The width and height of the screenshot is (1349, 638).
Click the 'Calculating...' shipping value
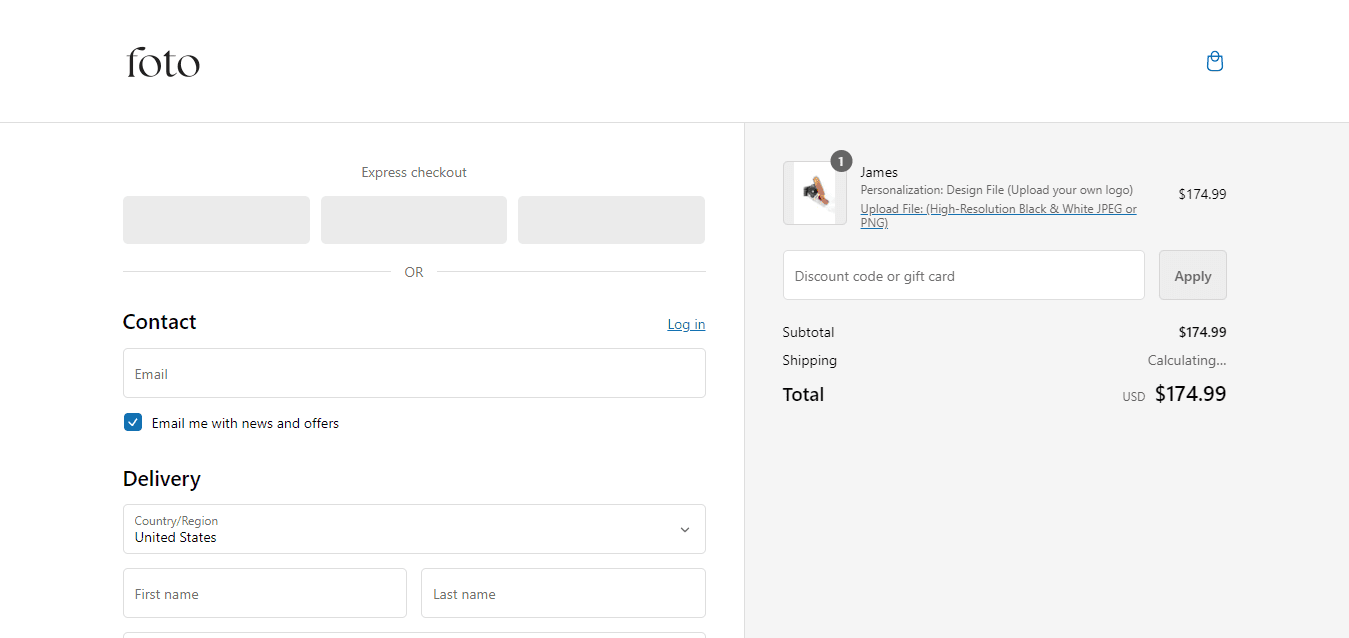(1187, 360)
